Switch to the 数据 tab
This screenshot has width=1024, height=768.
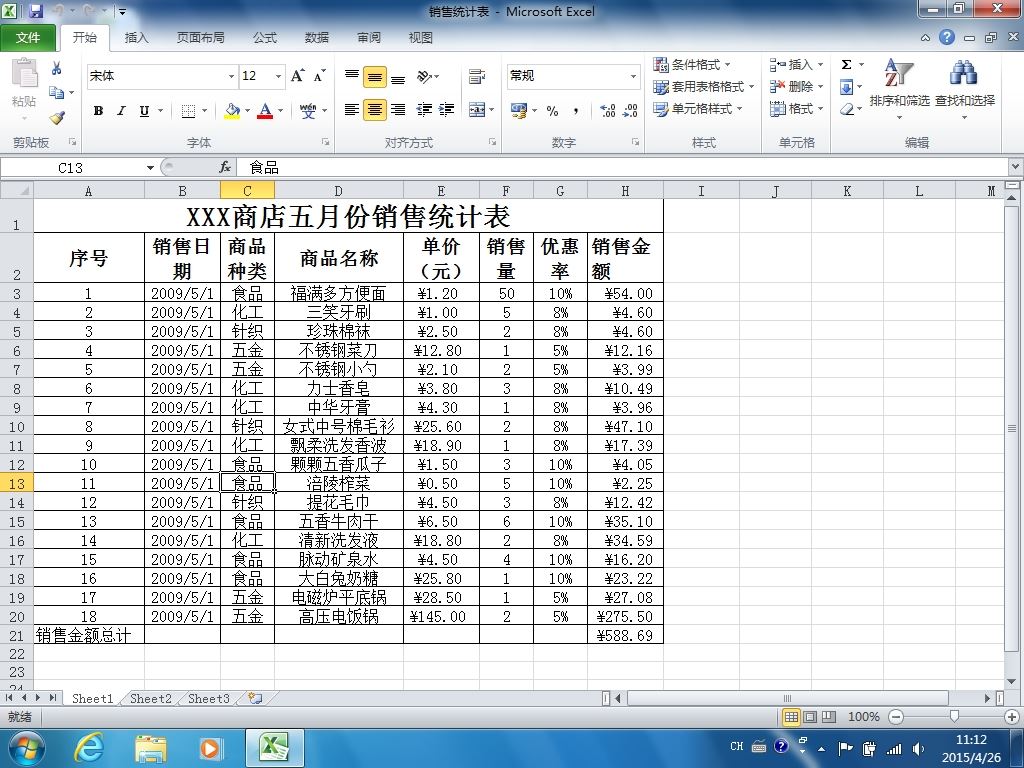(317, 38)
